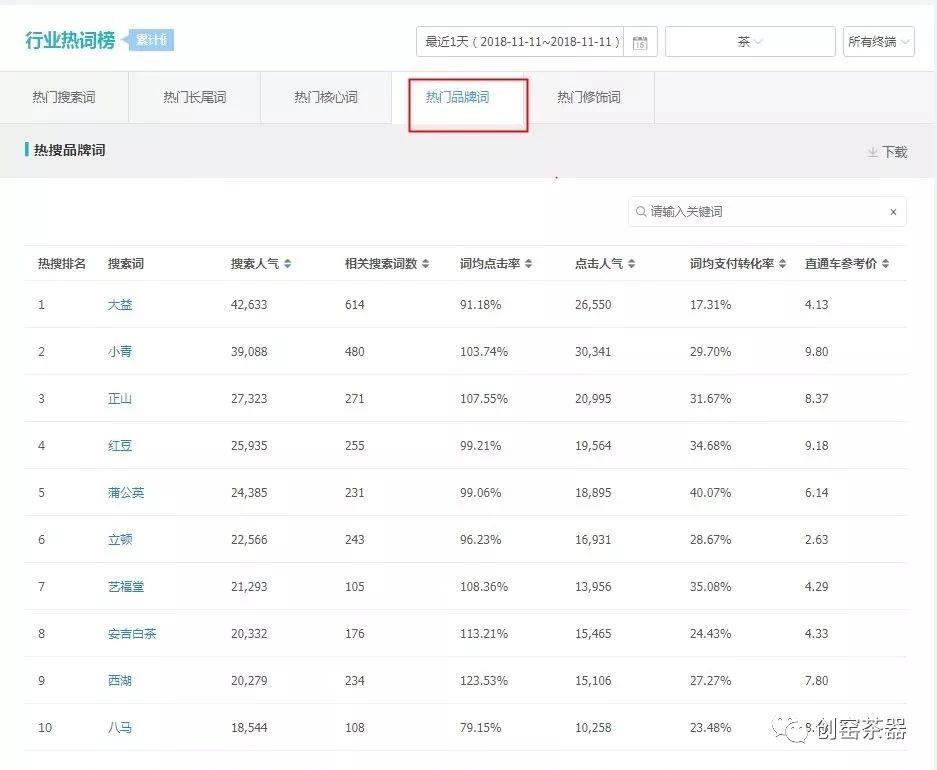Switch to 热门长尾词 tab
The height and width of the screenshot is (770, 937).
click(x=195, y=97)
